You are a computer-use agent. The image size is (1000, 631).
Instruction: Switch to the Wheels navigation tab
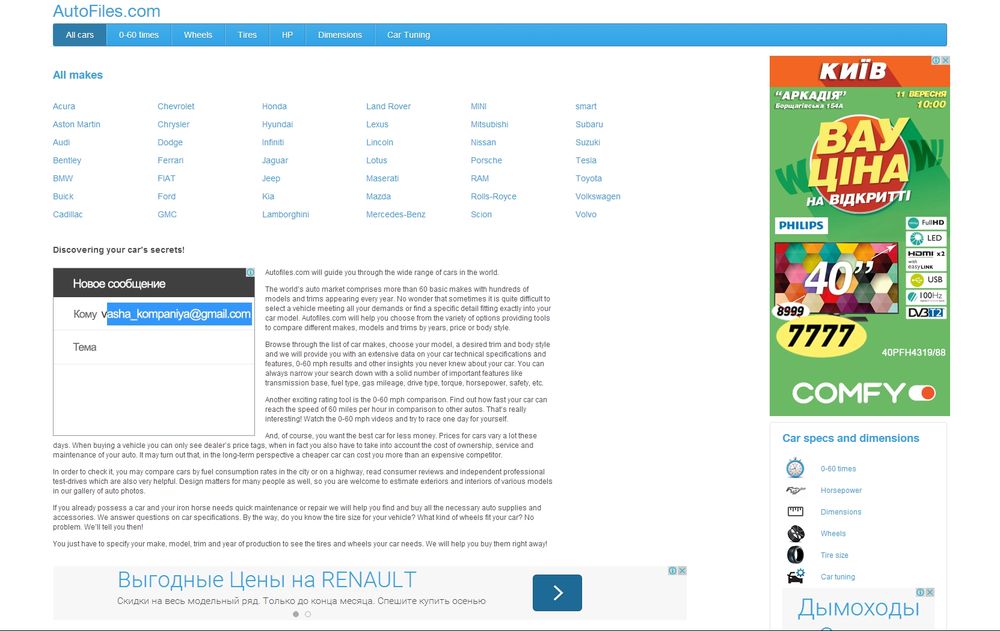click(198, 35)
